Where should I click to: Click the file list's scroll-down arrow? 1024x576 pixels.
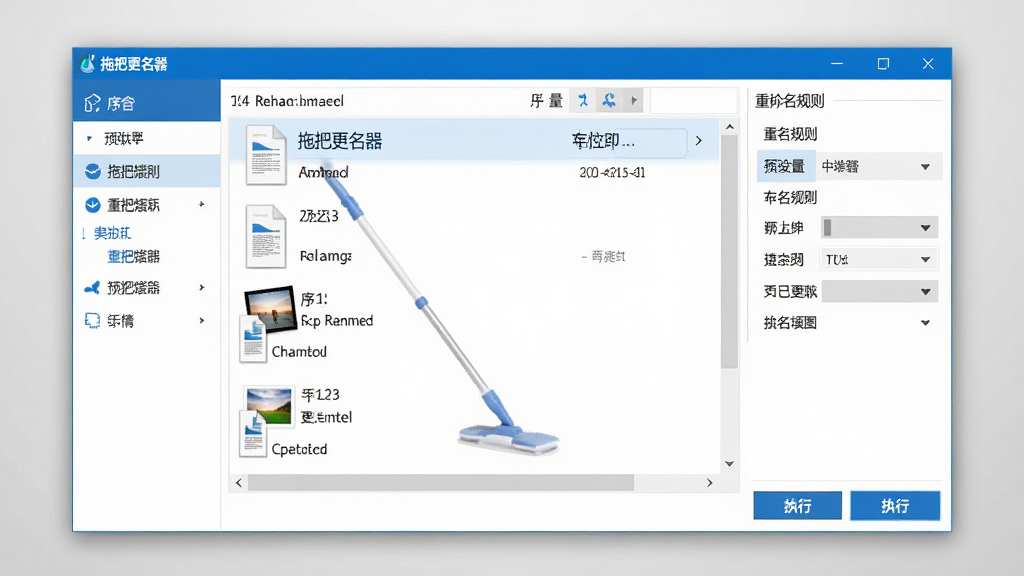729,464
